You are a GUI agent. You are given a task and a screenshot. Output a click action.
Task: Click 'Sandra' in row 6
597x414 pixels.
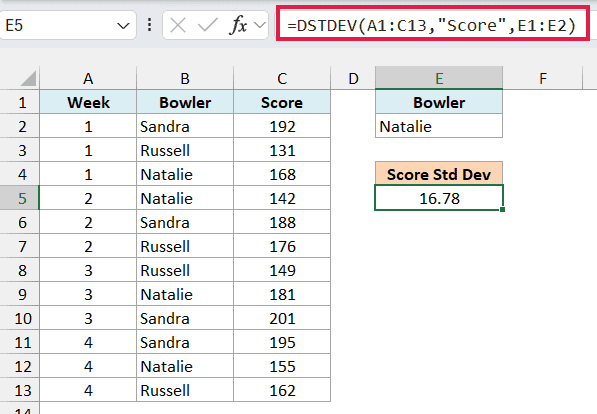(x=185, y=222)
